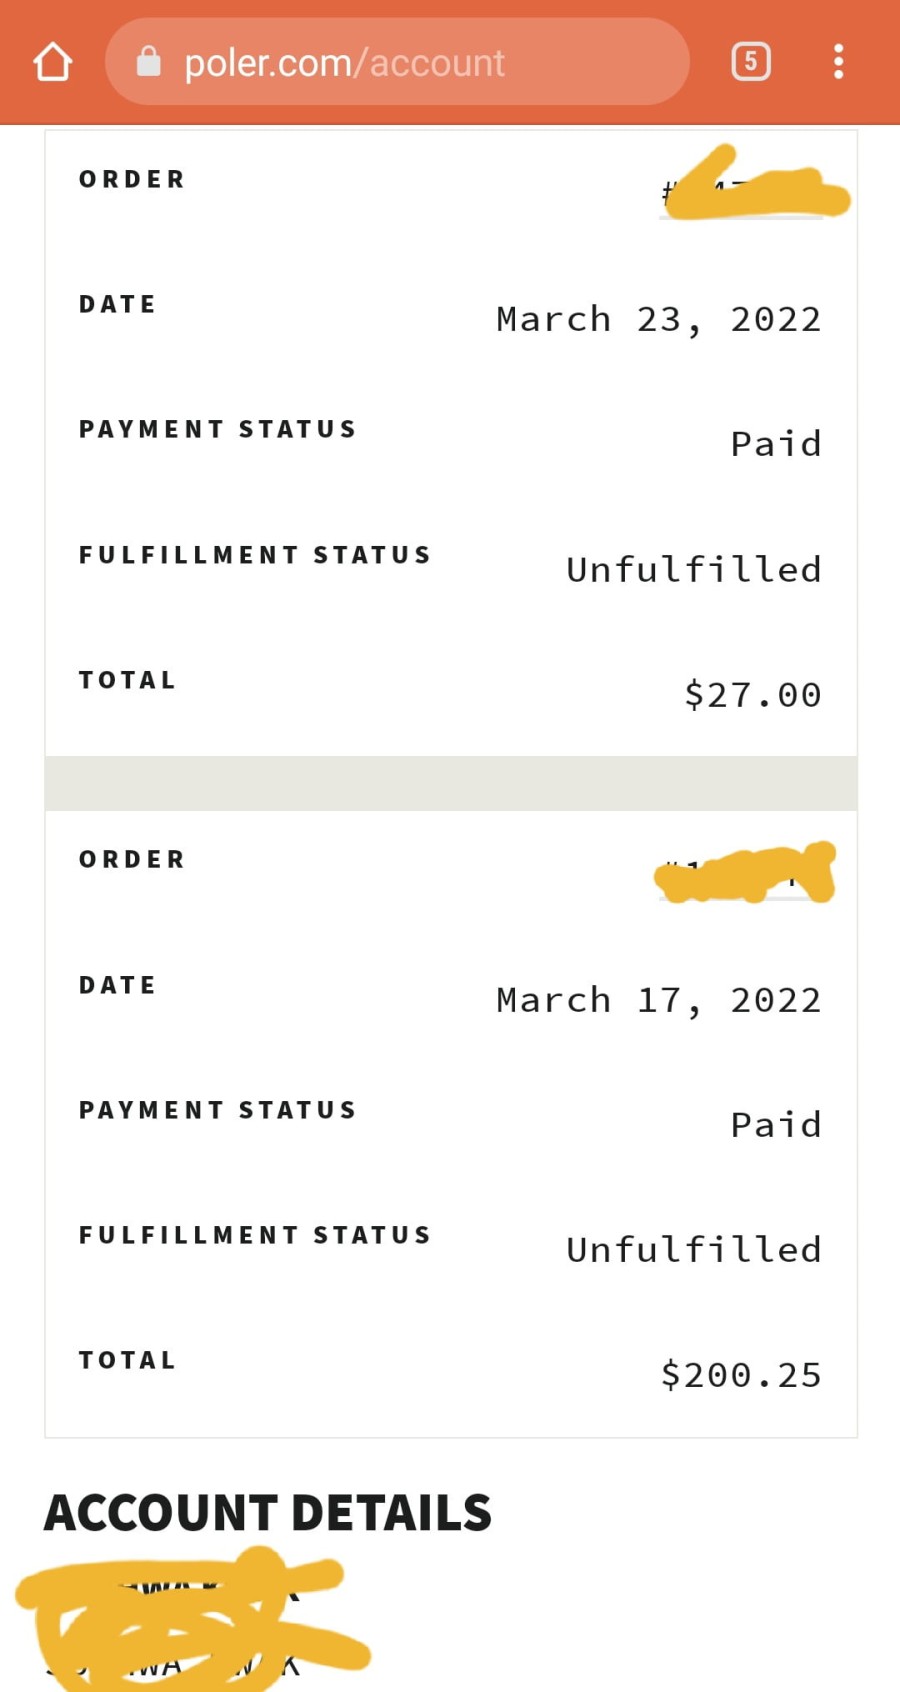
Task: Tap the first order's Paid status
Action: point(776,444)
